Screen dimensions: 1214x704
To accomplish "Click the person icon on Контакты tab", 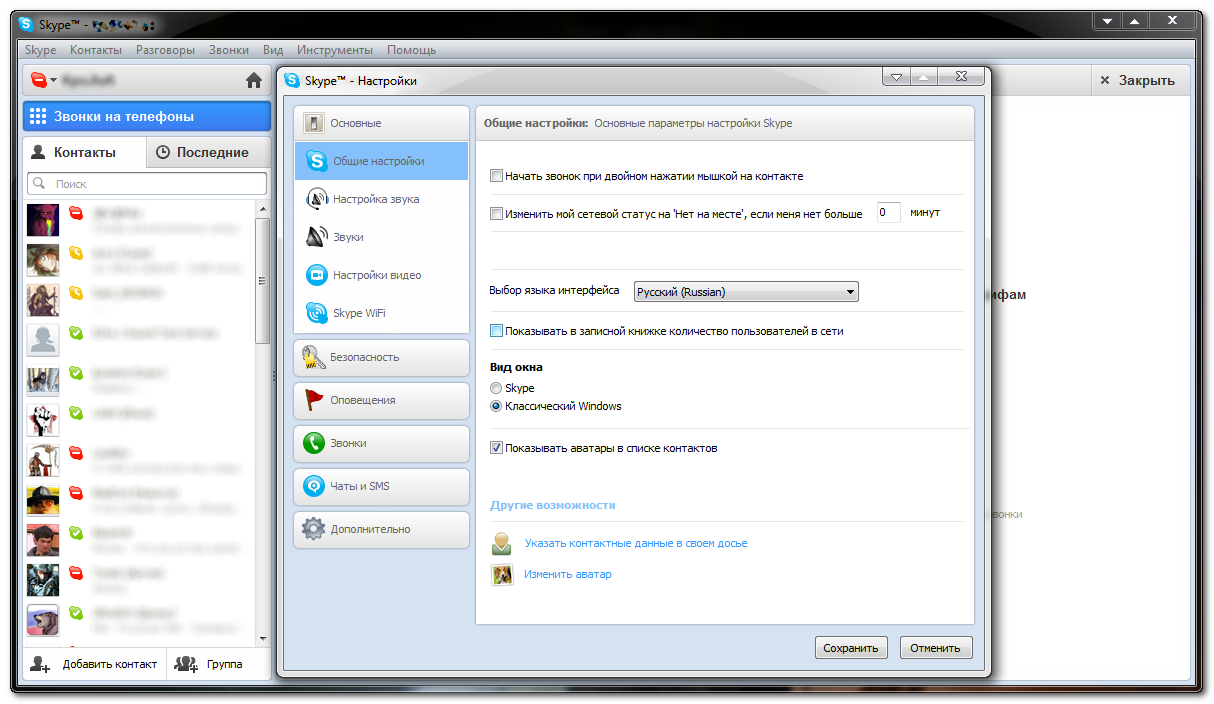I will point(38,152).
